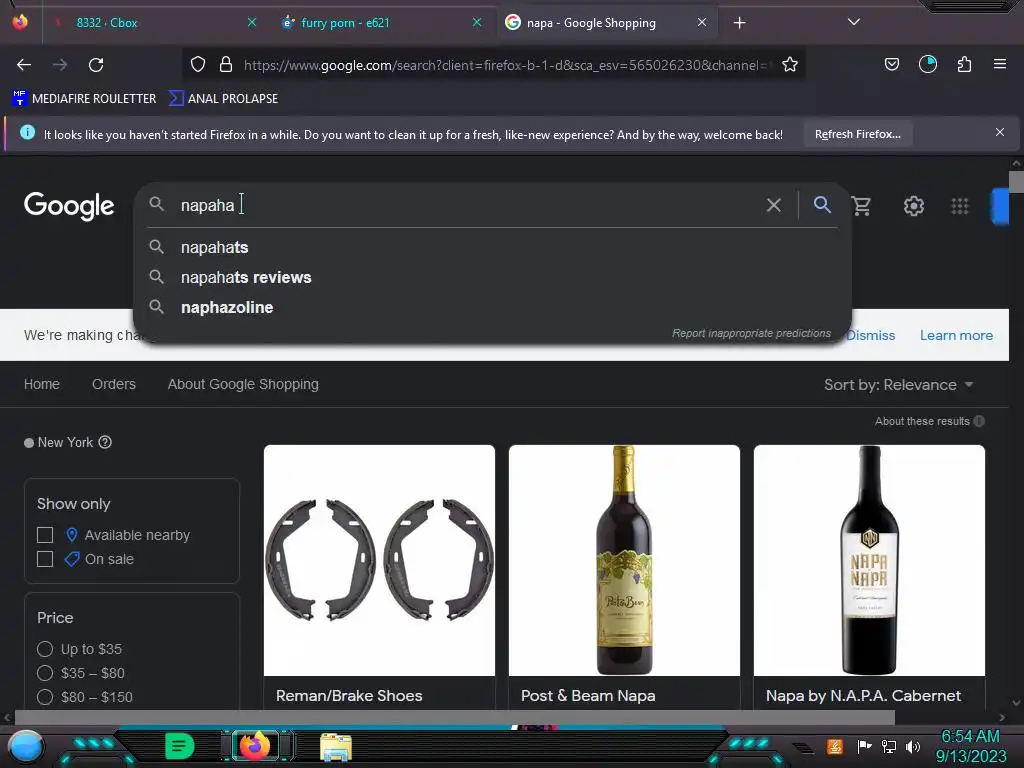Open the Google apps grid icon
This screenshot has width=1024, height=768.
coord(959,206)
